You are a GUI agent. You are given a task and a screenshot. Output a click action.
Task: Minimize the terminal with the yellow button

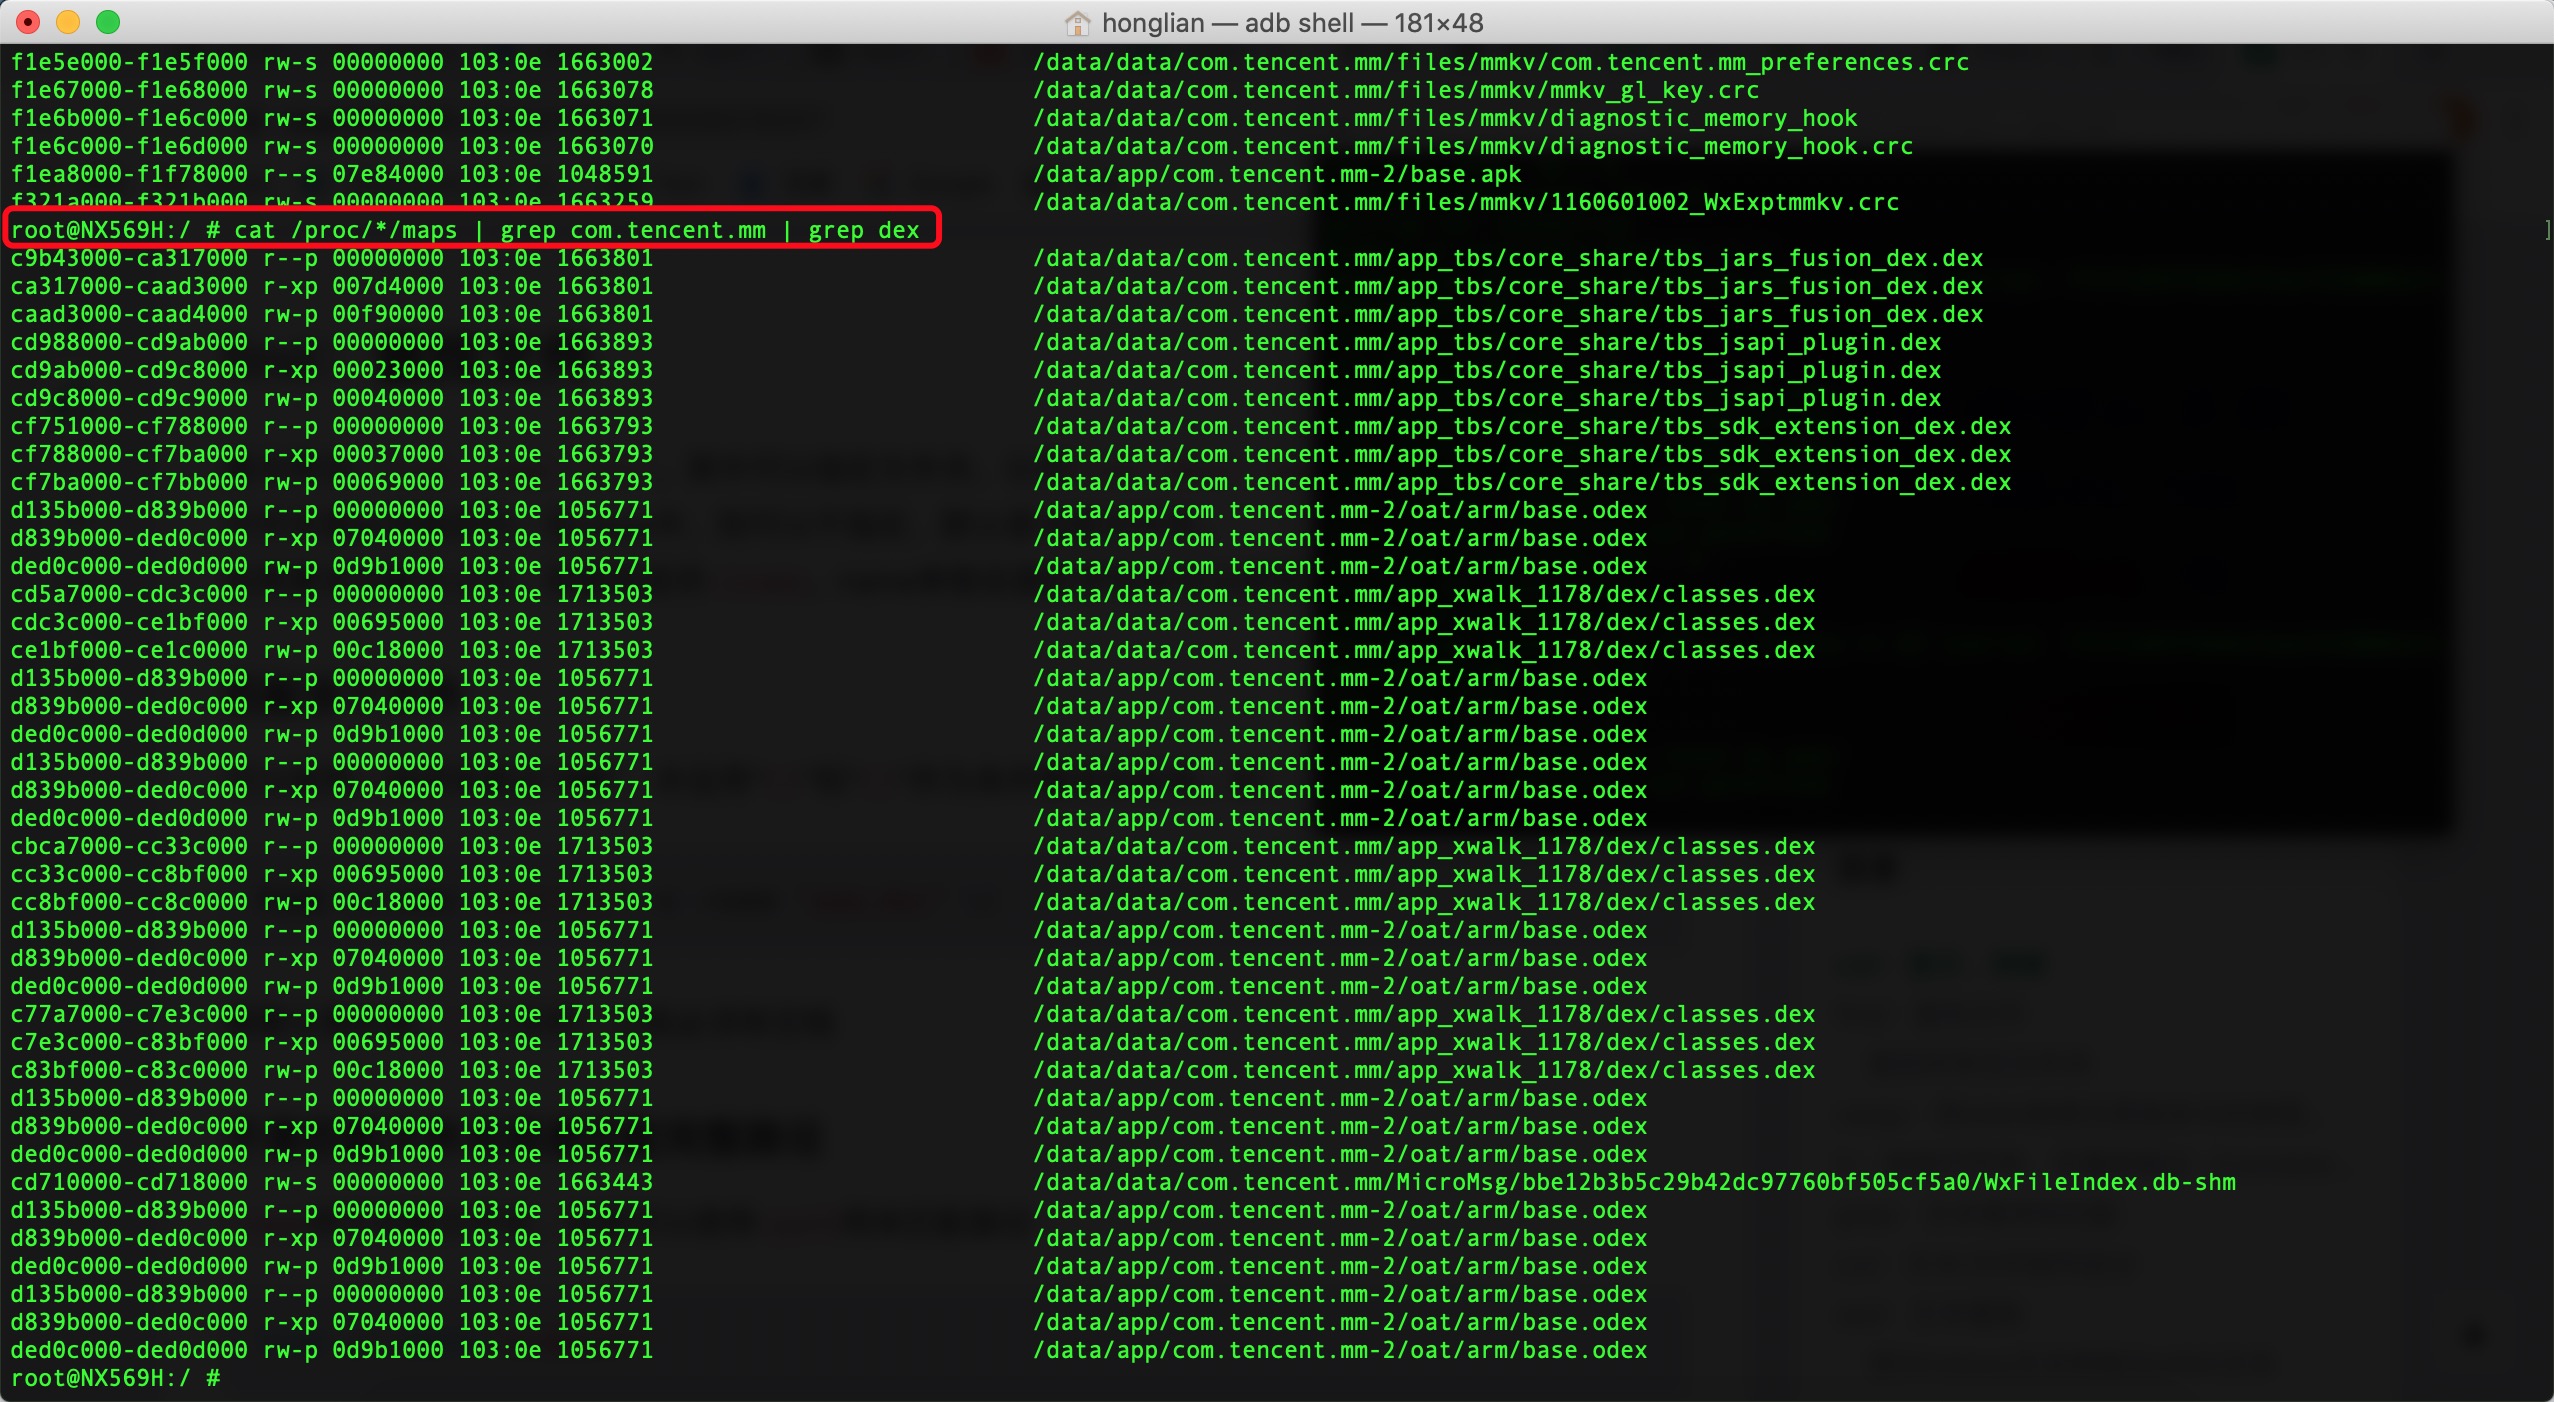click(68, 21)
